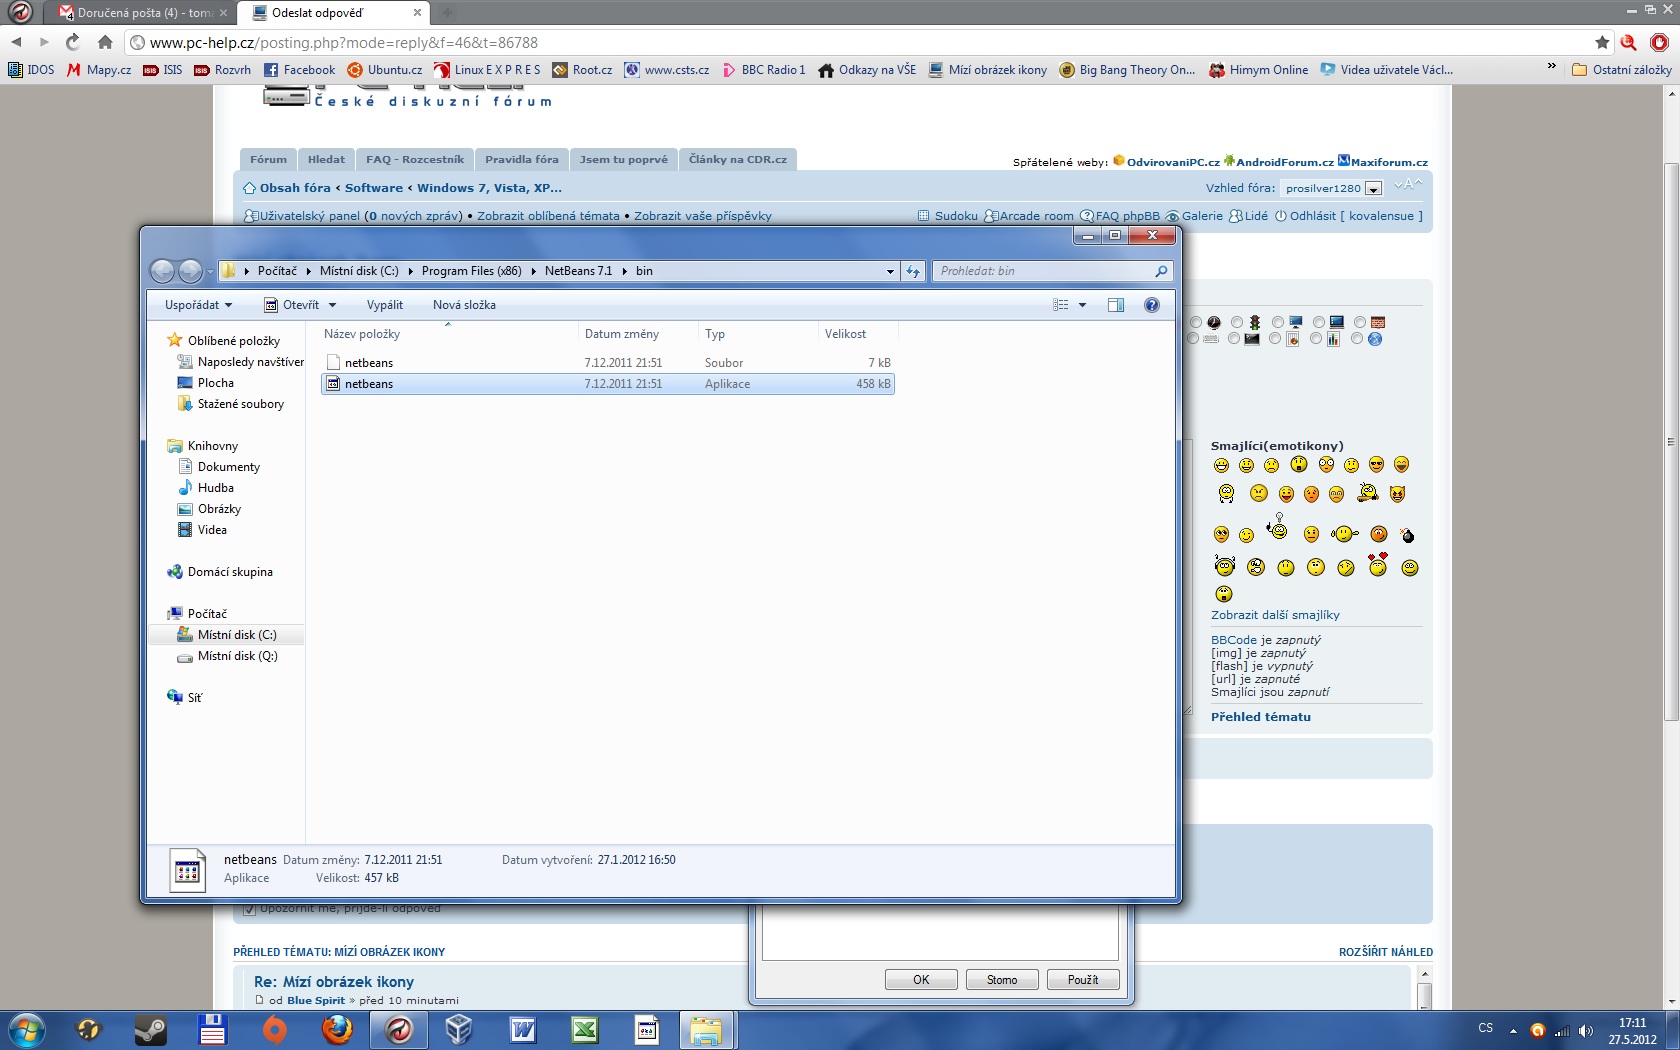The height and width of the screenshot is (1050, 1680).
Task: Open the floppy disk app on the taskbar
Action: pyautogui.click(x=212, y=1030)
